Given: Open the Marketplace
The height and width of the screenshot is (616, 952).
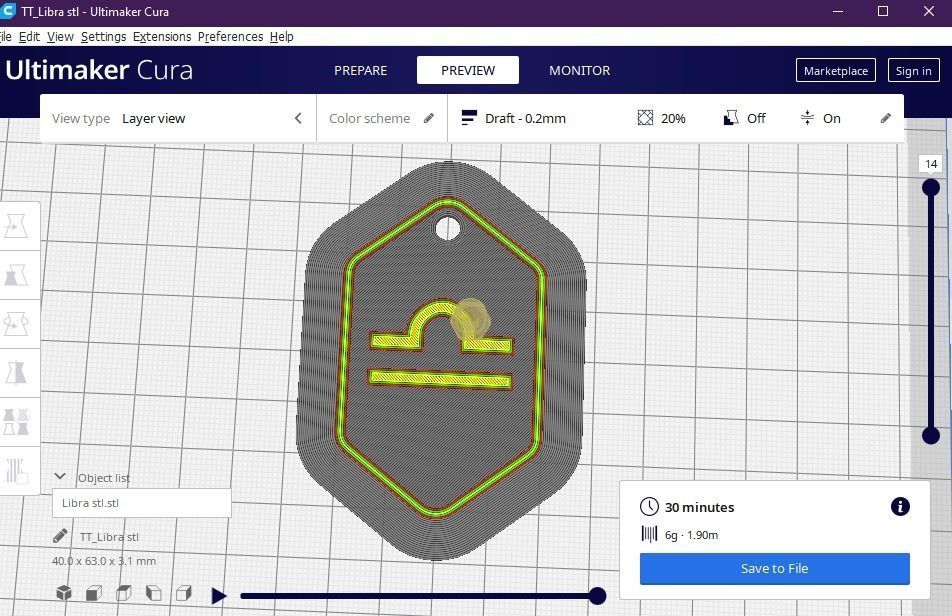Looking at the screenshot, I should pyautogui.click(x=835, y=70).
